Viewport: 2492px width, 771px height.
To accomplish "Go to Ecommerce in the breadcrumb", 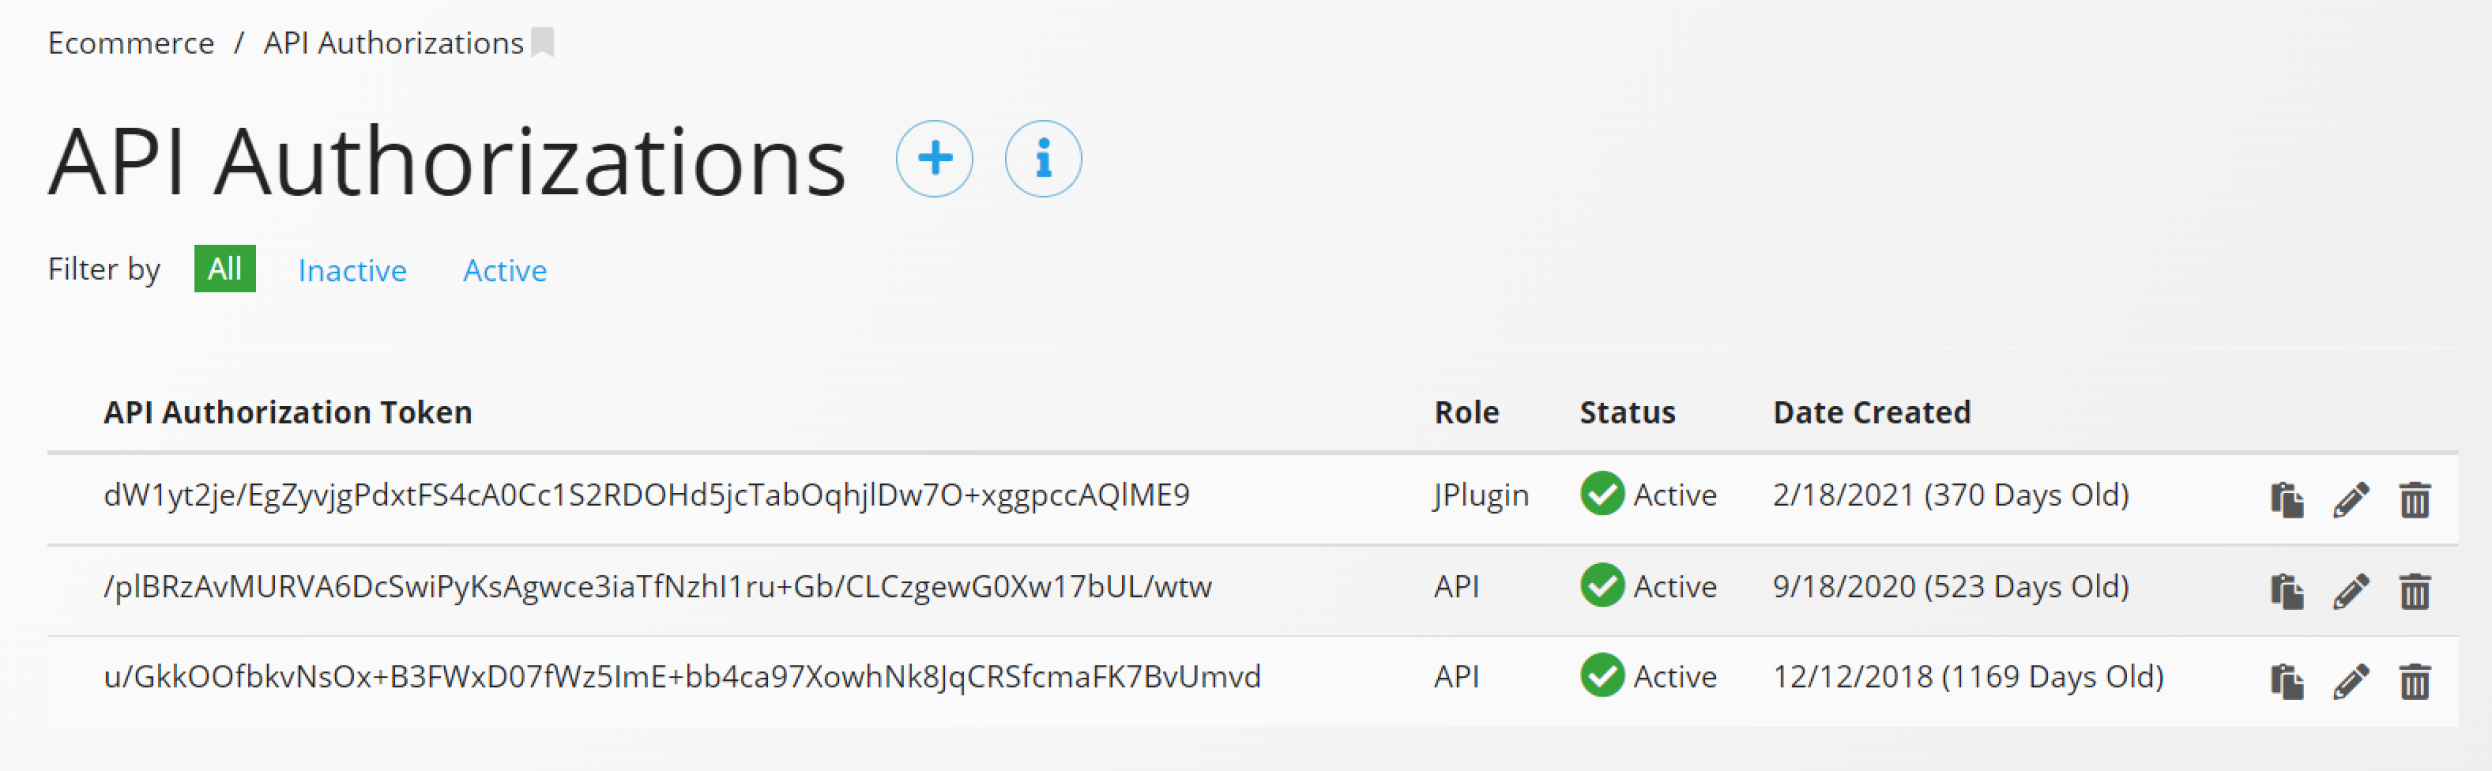I will [131, 43].
